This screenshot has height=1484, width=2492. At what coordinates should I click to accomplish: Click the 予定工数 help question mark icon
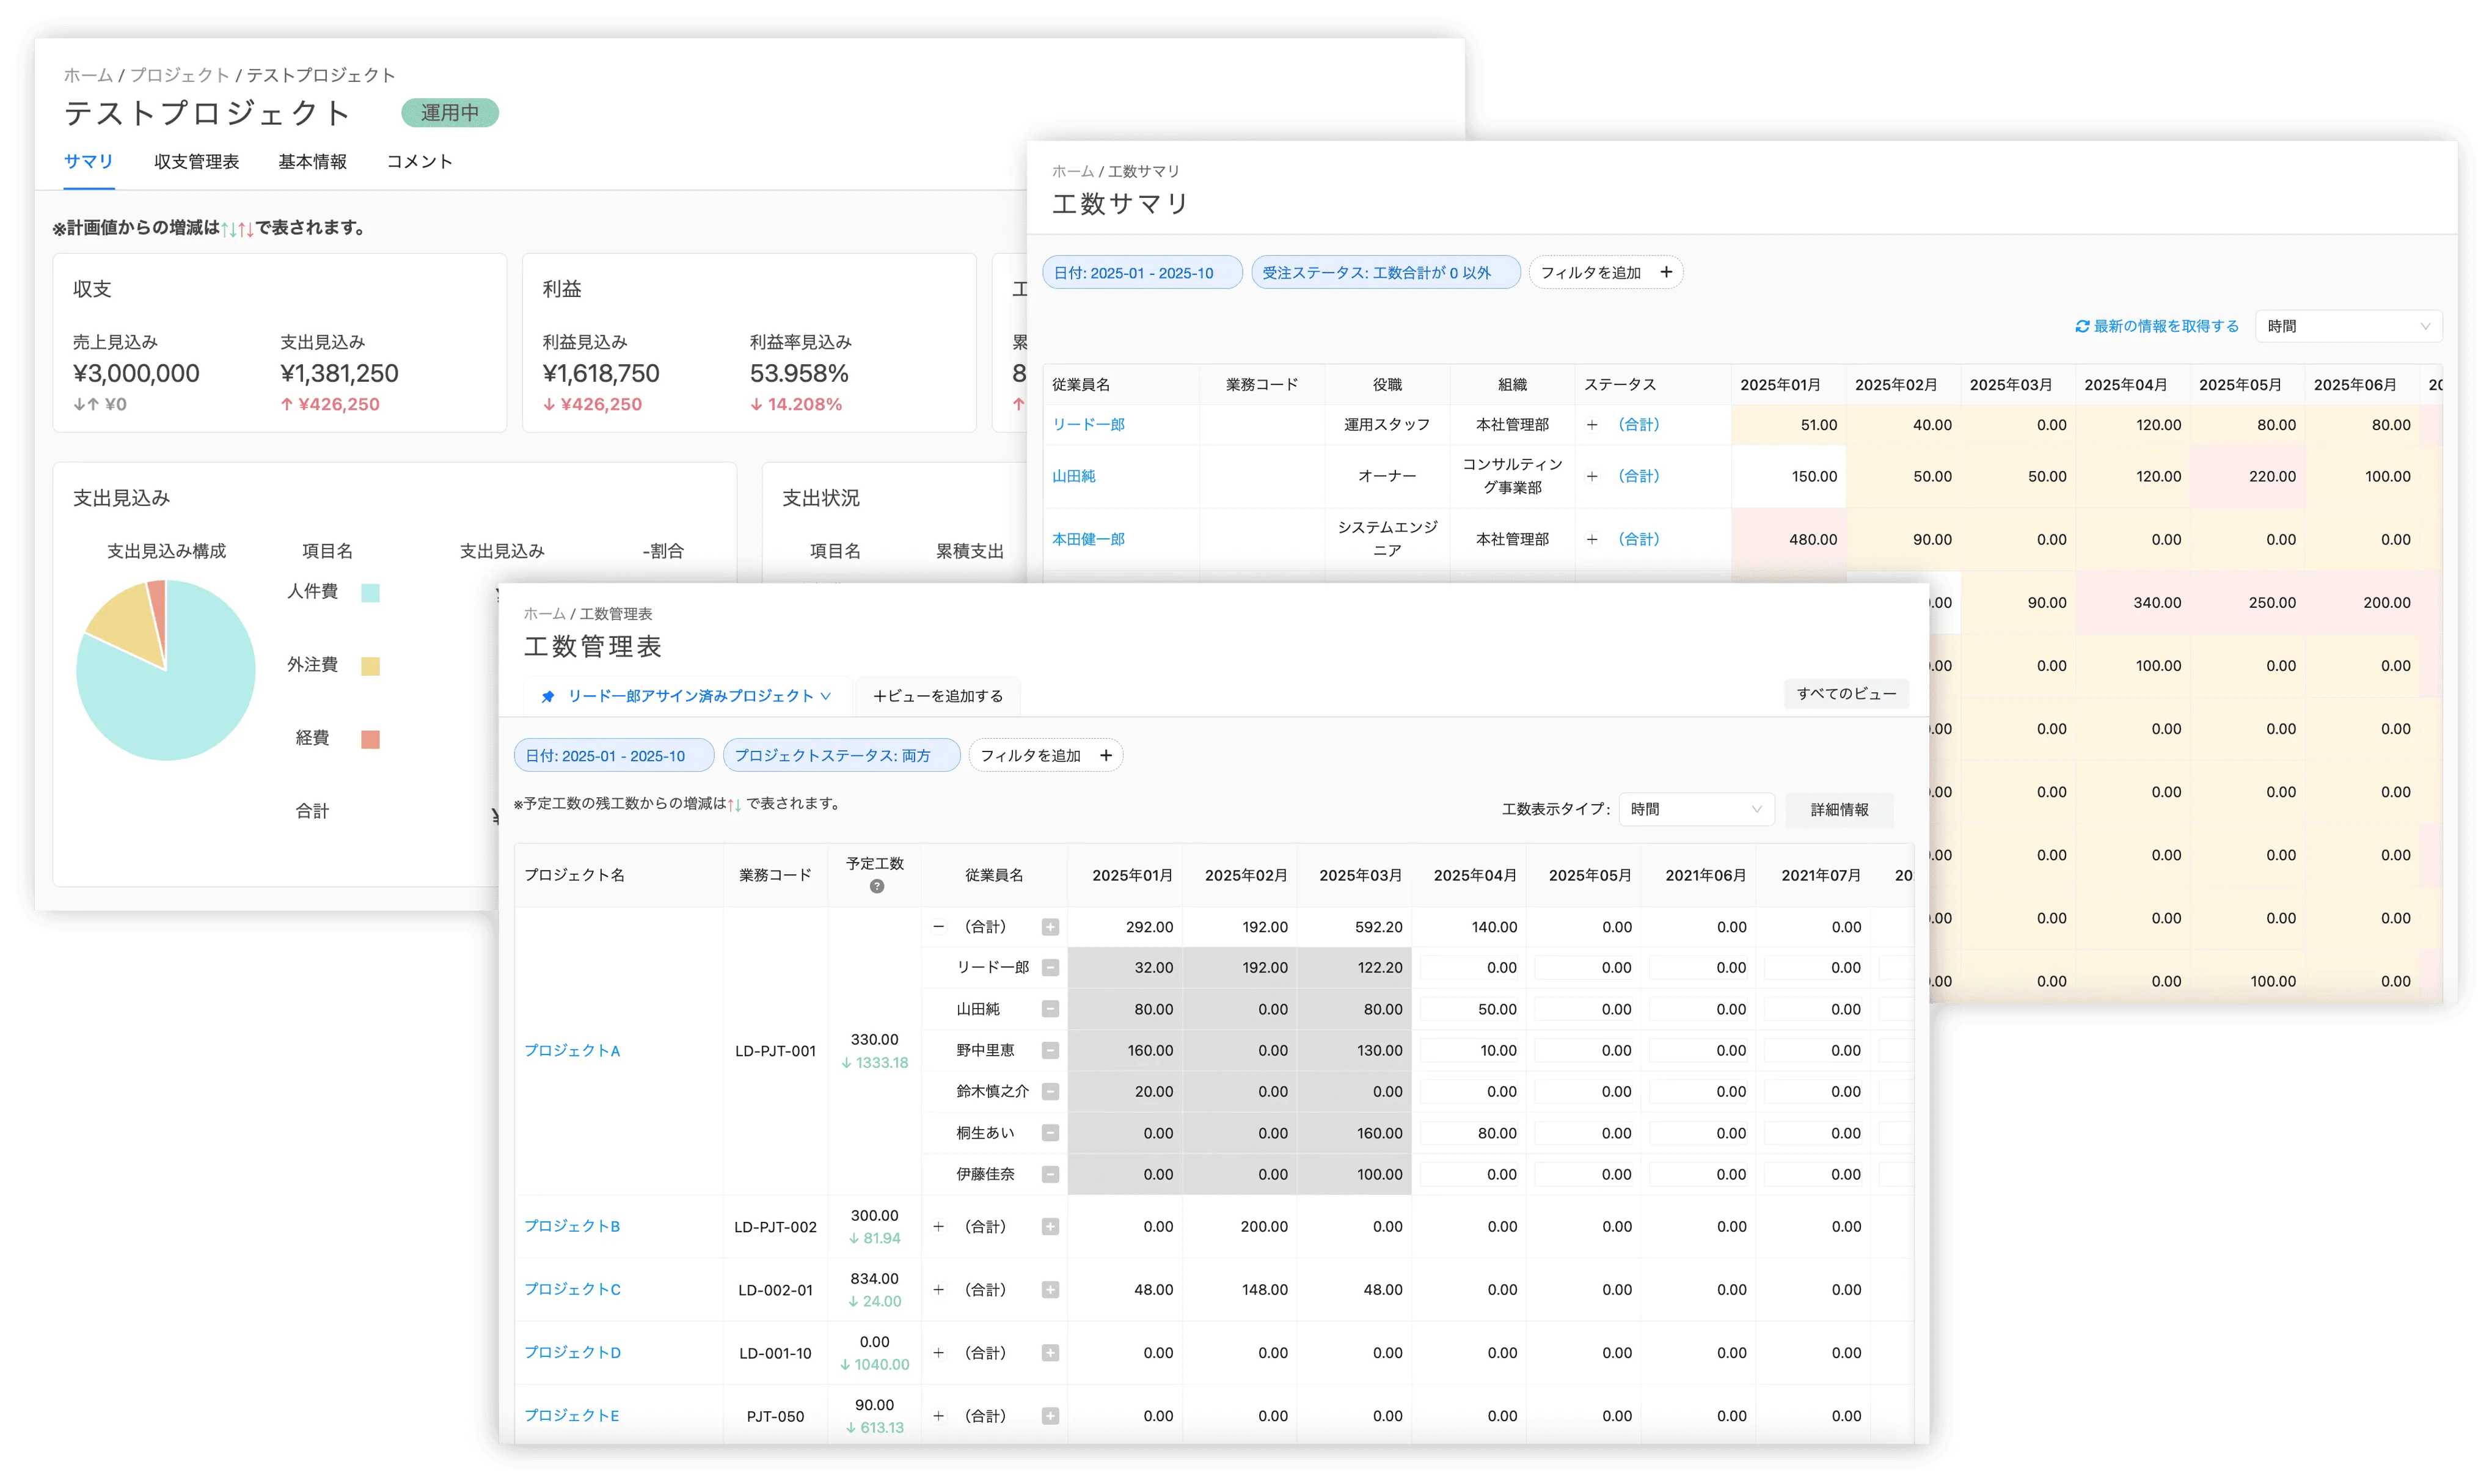pyautogui.click(x=876, y=886)
